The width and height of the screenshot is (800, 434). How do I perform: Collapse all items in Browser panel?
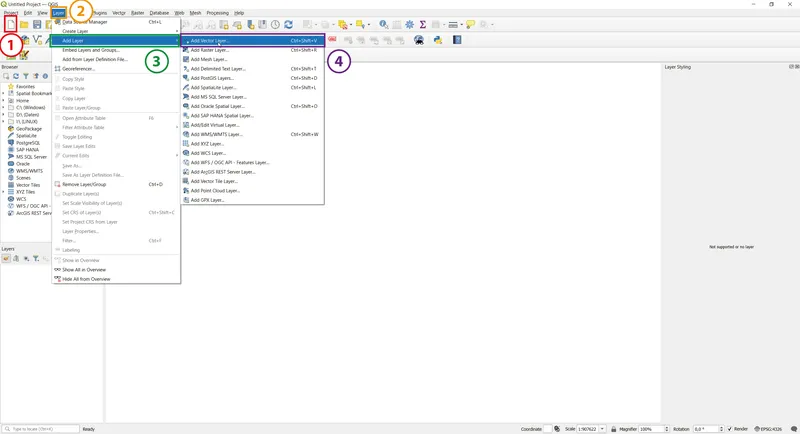(x=35, y=76)
